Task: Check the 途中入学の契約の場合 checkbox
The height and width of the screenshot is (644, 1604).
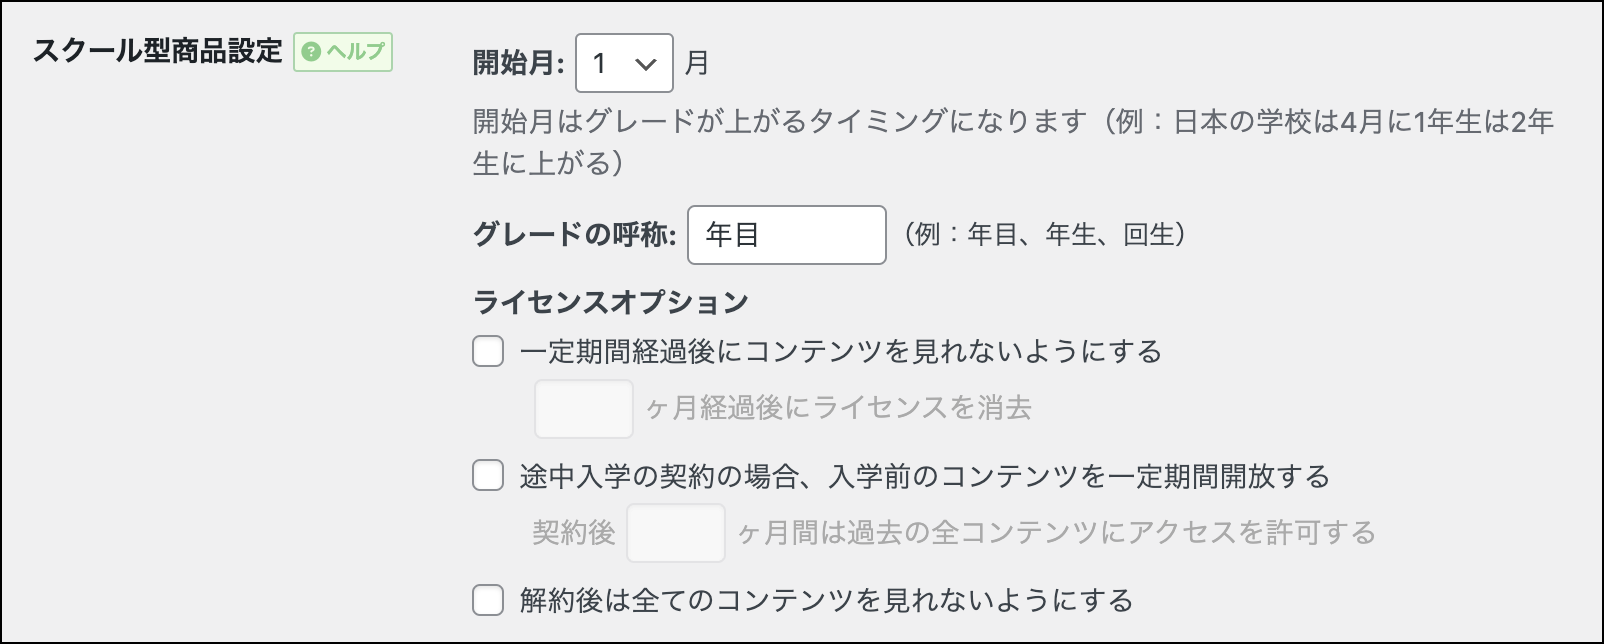Action: pos(488,476)
